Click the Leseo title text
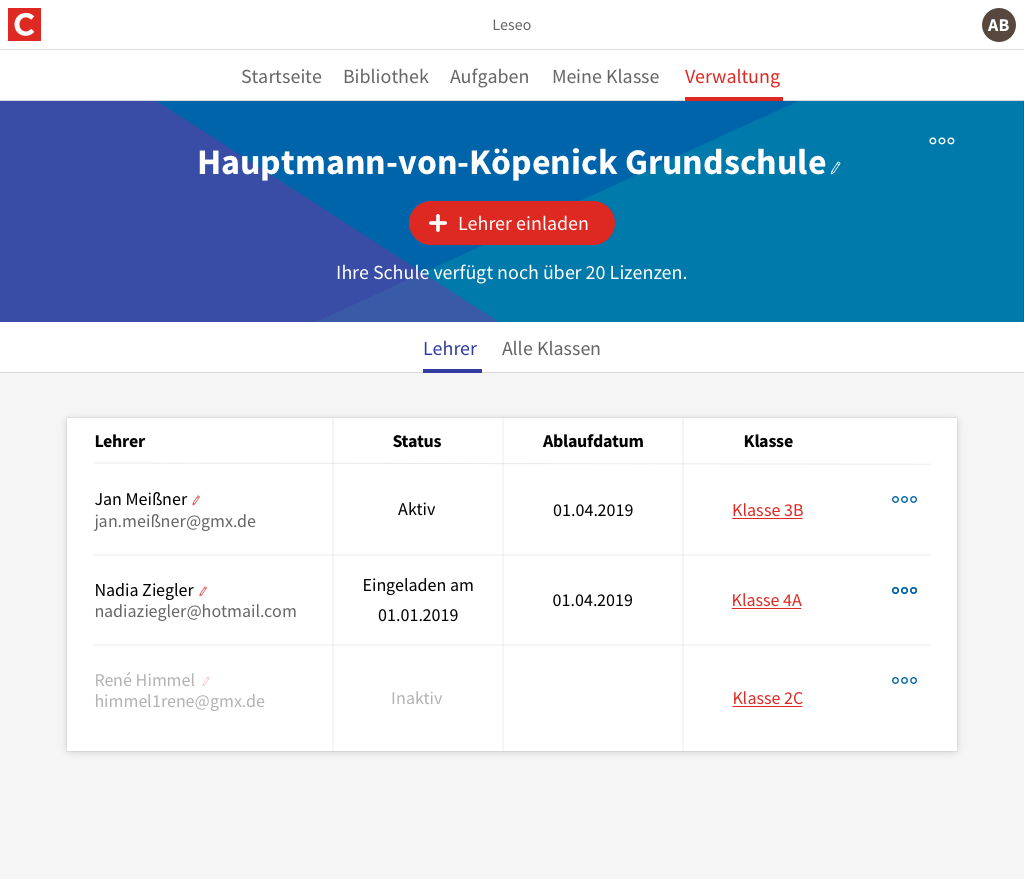The width and height of the screenshot is (1024, 879). [x=511, y=25]
